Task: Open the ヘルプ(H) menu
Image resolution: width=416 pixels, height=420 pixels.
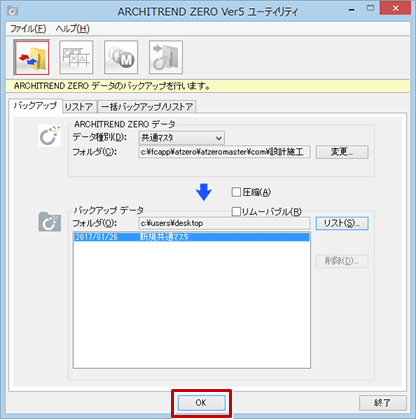Action: [x=73, y=29]
